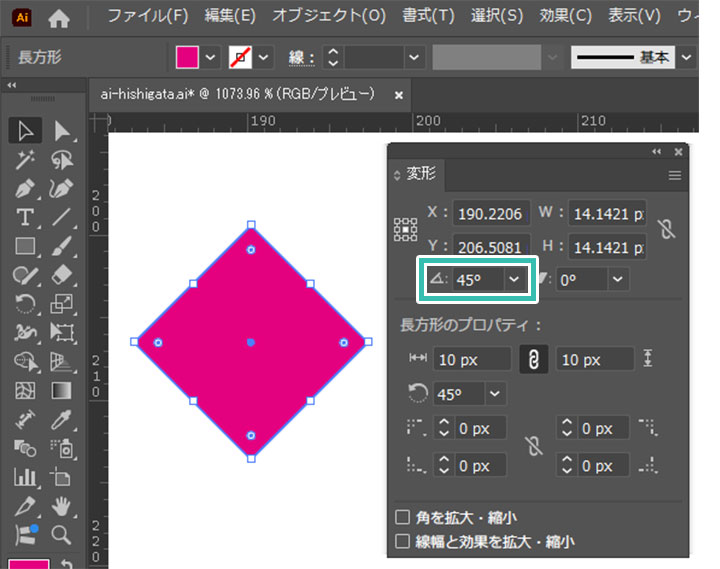Open the オブジェクト(O) menu

[x=328, y=17]
